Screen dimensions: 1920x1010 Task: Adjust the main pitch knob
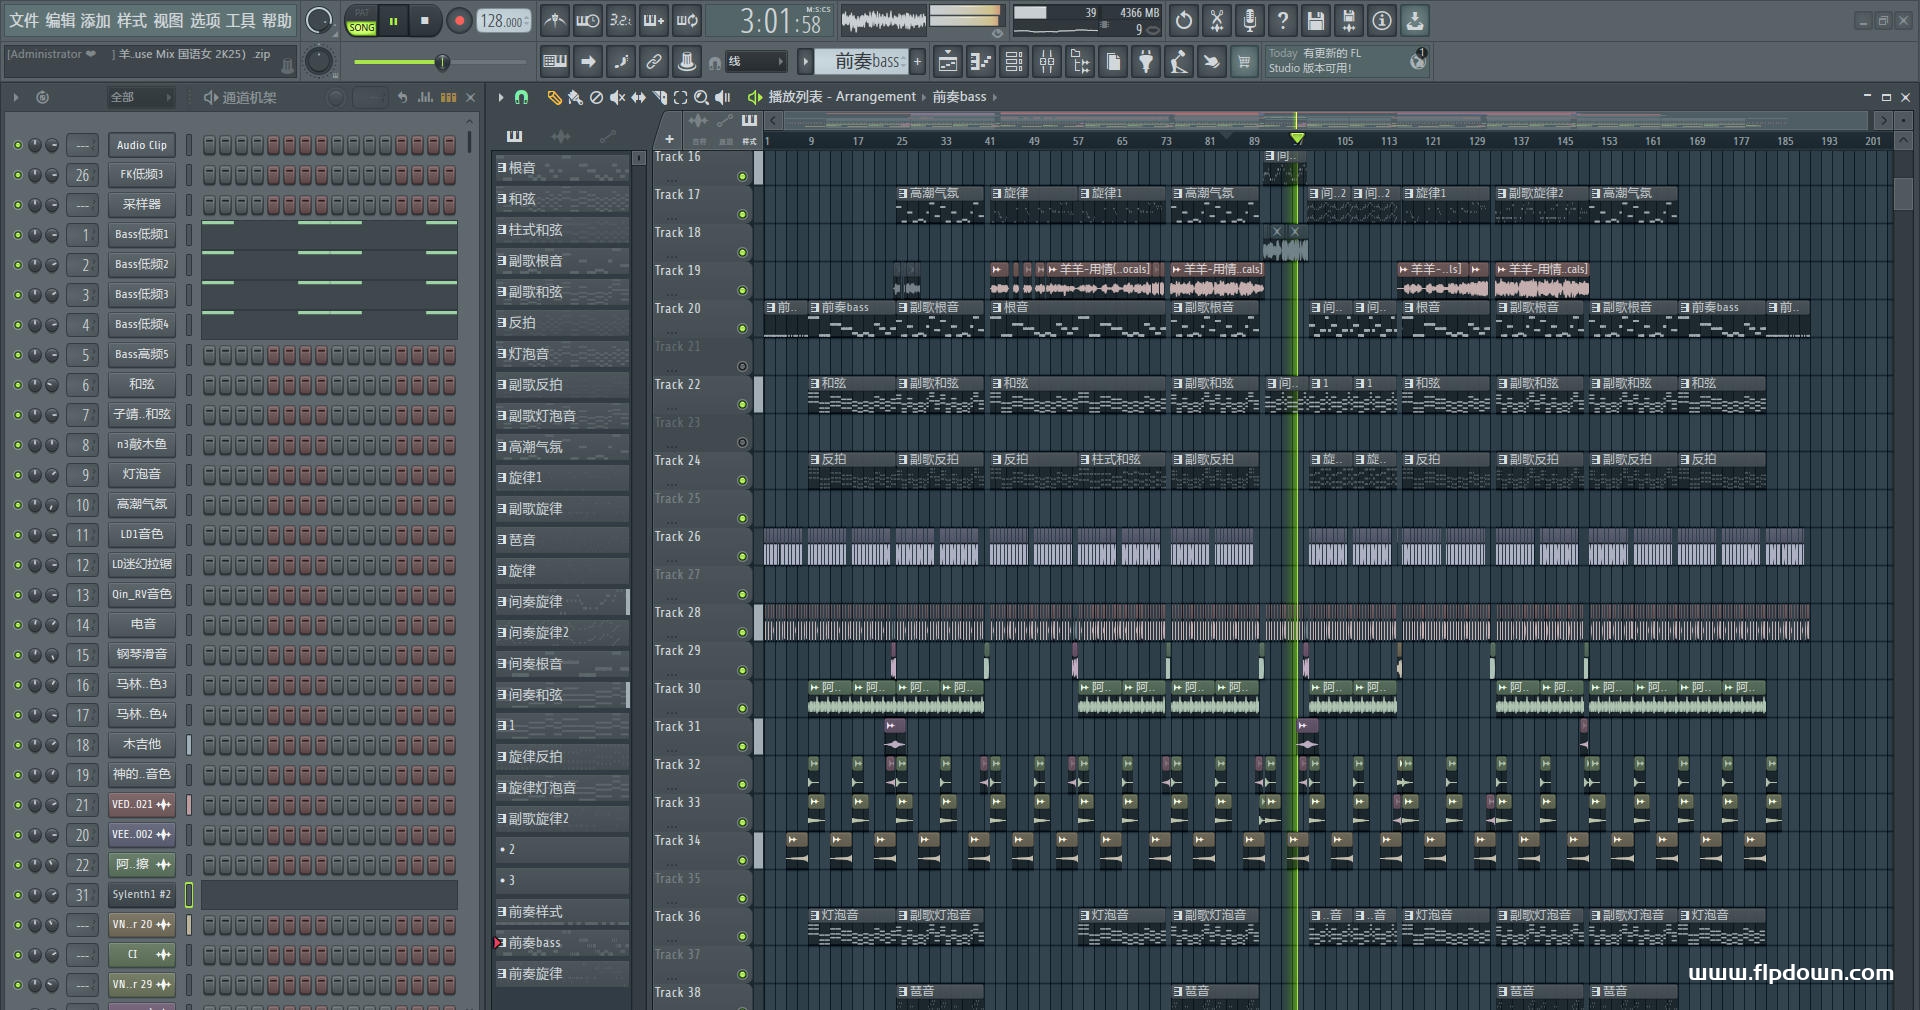click(319, 62)
